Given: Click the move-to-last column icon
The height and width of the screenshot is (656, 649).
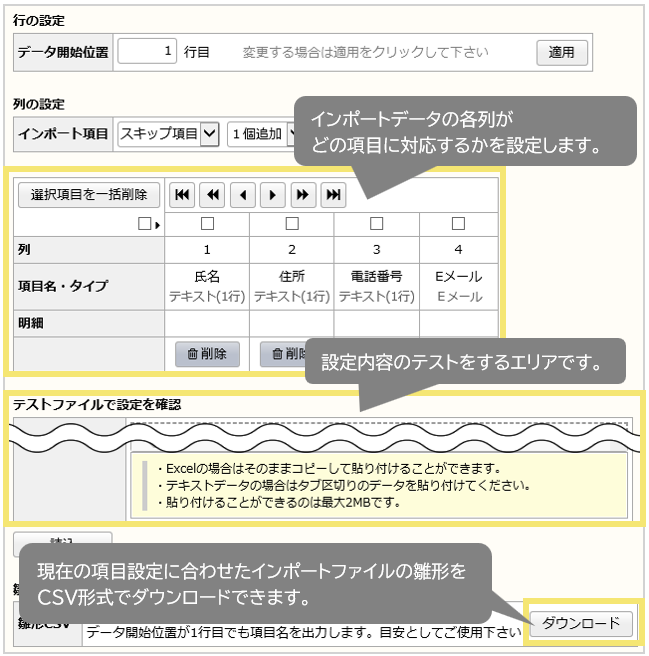Looking at the screenshot, I should pos(333,194).
